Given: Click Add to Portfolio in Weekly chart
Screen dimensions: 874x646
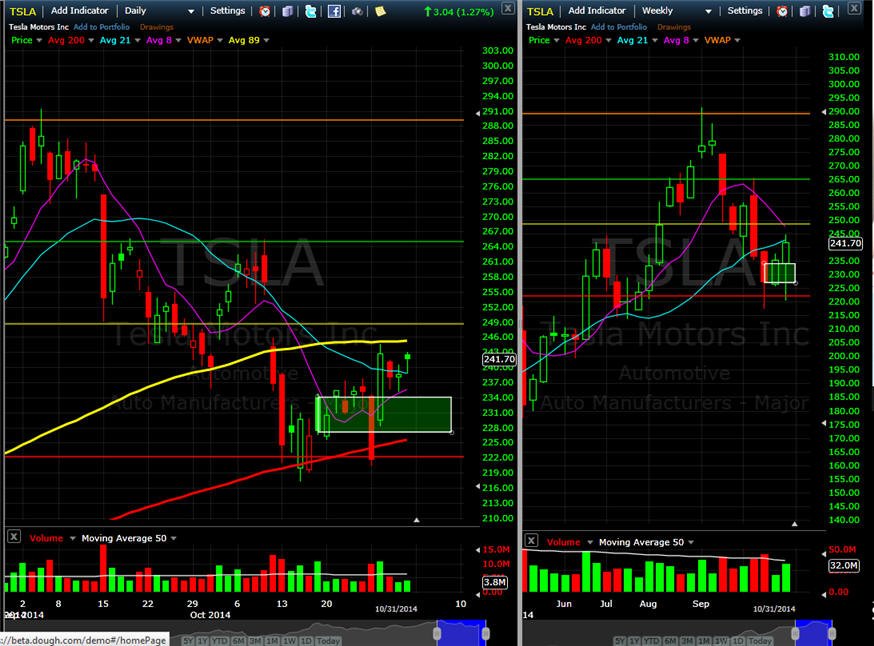Looking at the screenshot, I should [x=619, y=27].
